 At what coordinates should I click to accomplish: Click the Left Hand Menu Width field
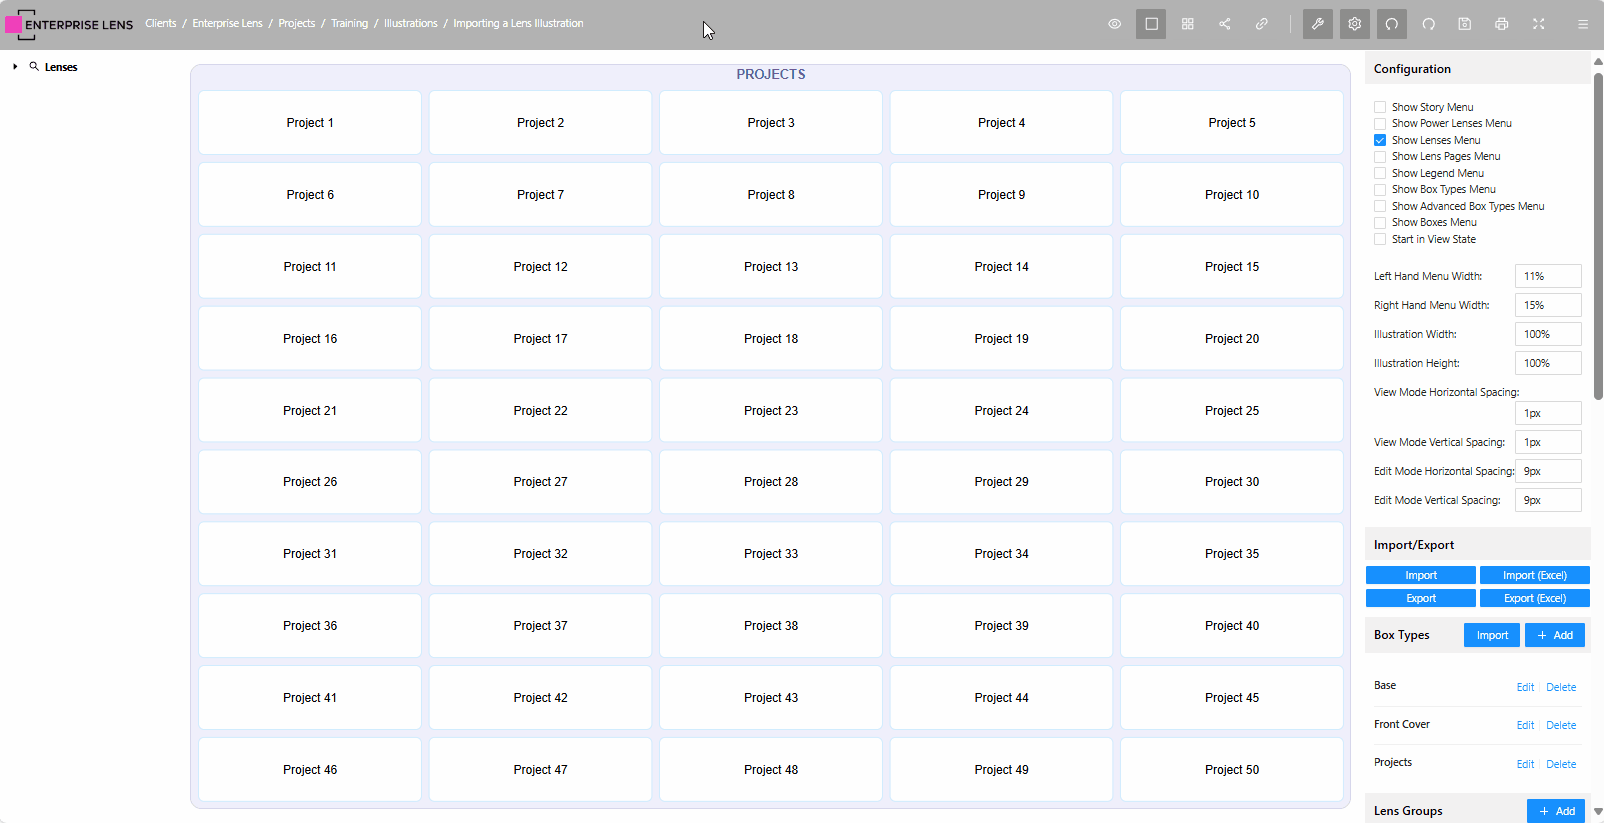[x=1547, y=276]
